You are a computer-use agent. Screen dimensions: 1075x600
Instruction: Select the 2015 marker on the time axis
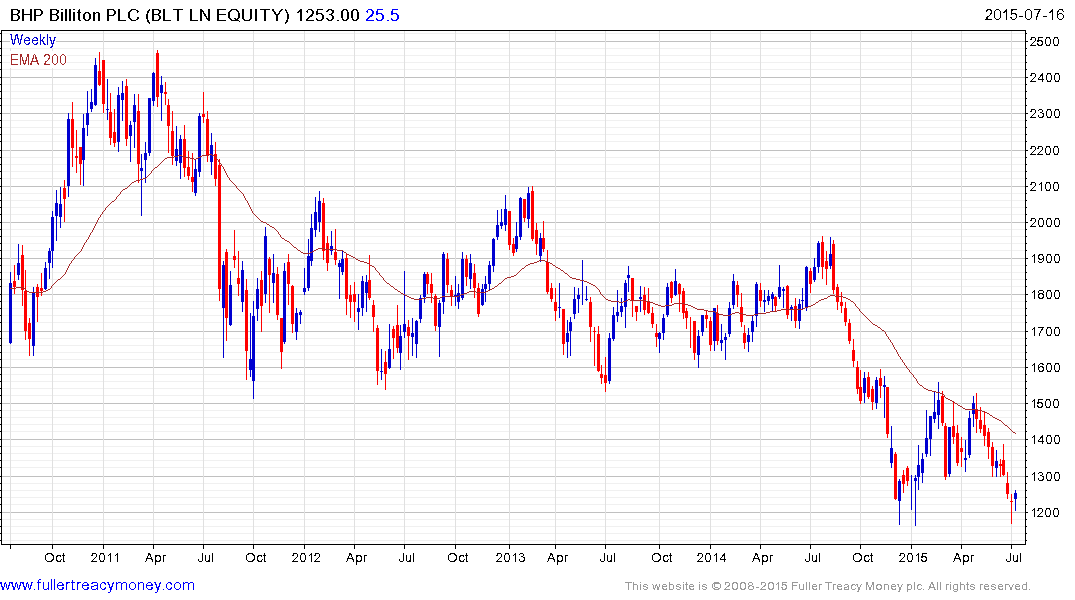click(x=912, y=557)
